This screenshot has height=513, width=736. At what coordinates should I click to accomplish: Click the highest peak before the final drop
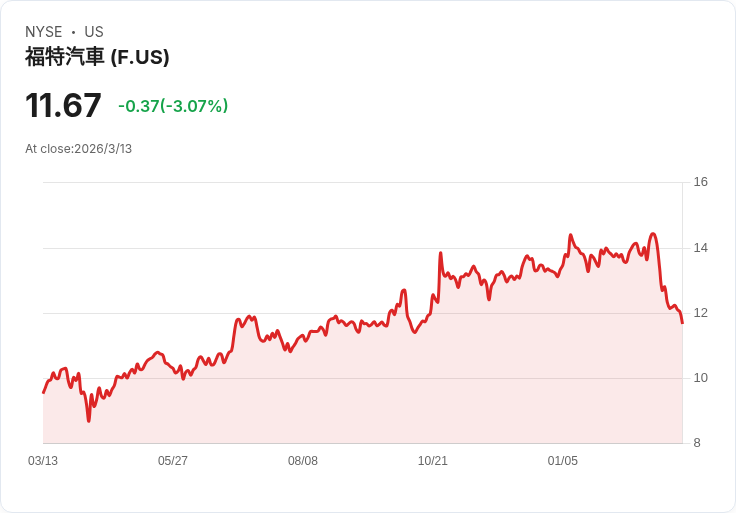[x=652, y=234]
